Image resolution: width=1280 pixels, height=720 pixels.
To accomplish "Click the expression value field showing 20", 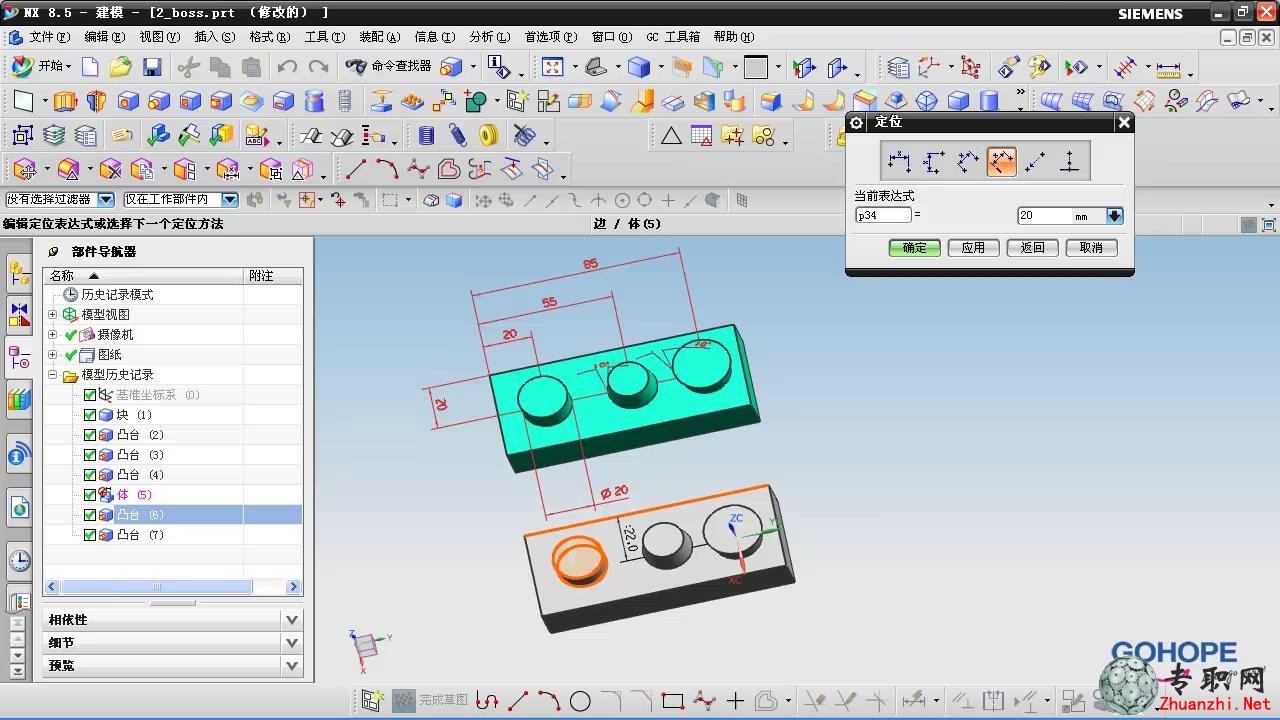I will [1045, 216].
